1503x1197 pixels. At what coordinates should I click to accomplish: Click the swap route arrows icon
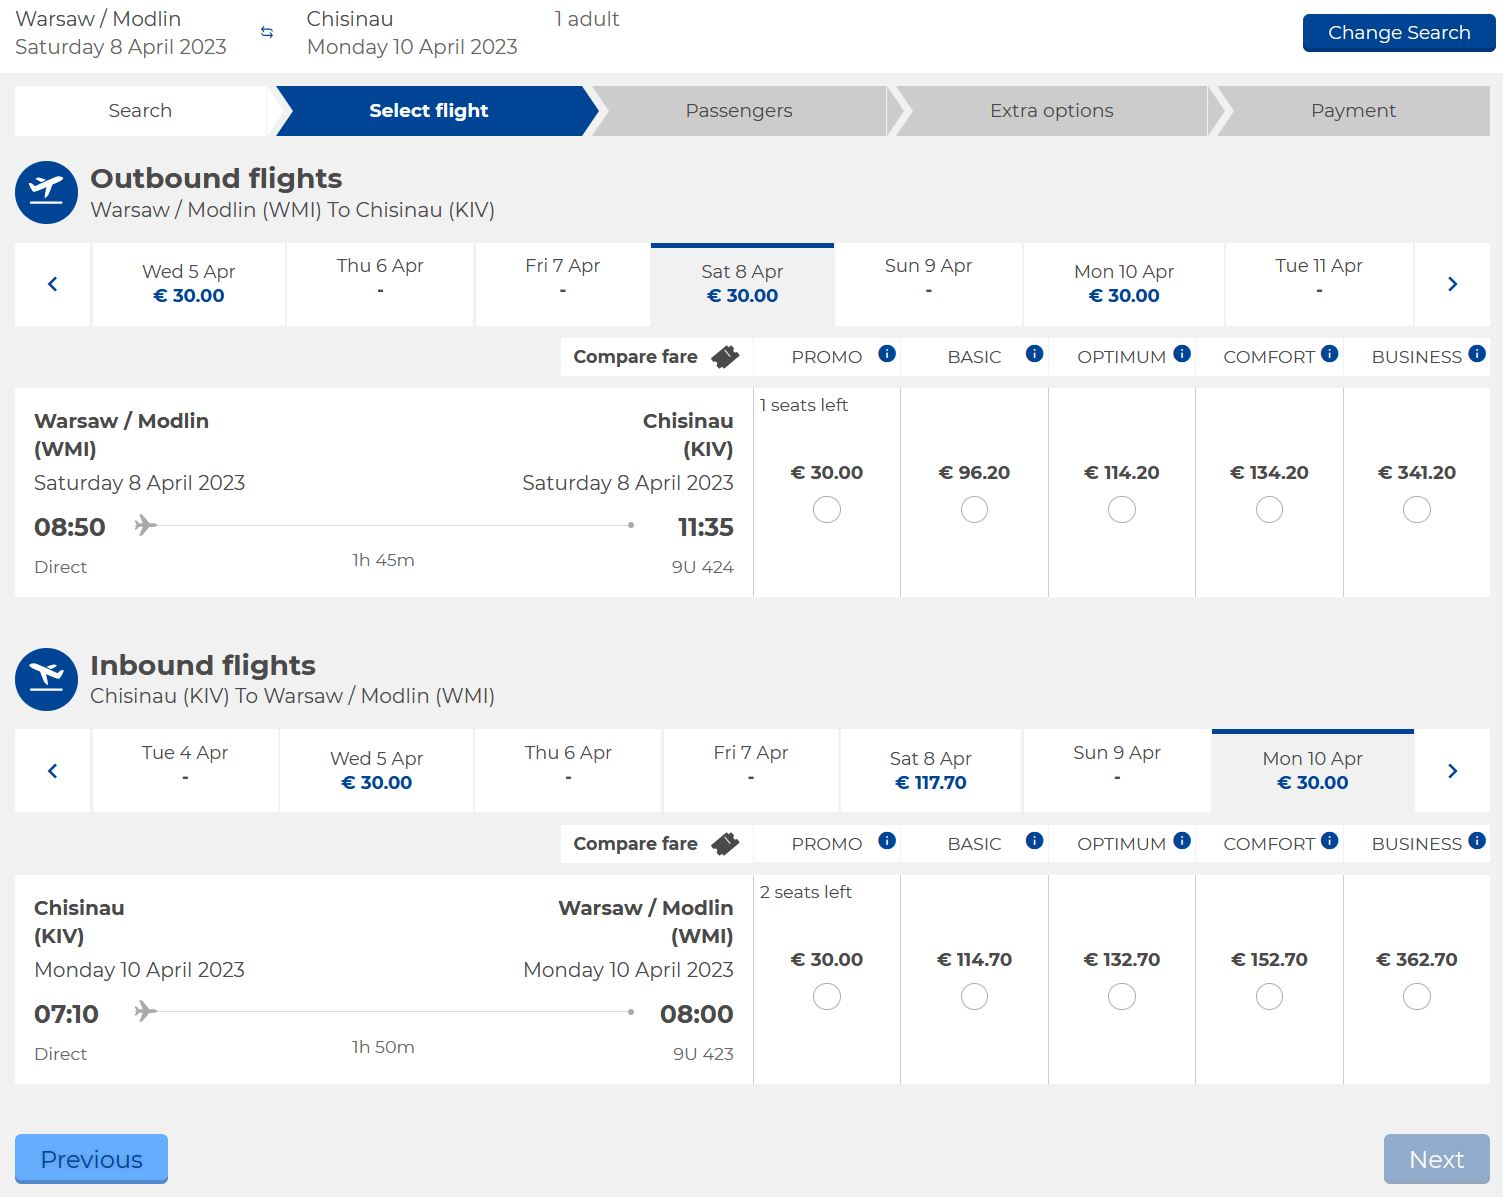(x=267, y=32)
